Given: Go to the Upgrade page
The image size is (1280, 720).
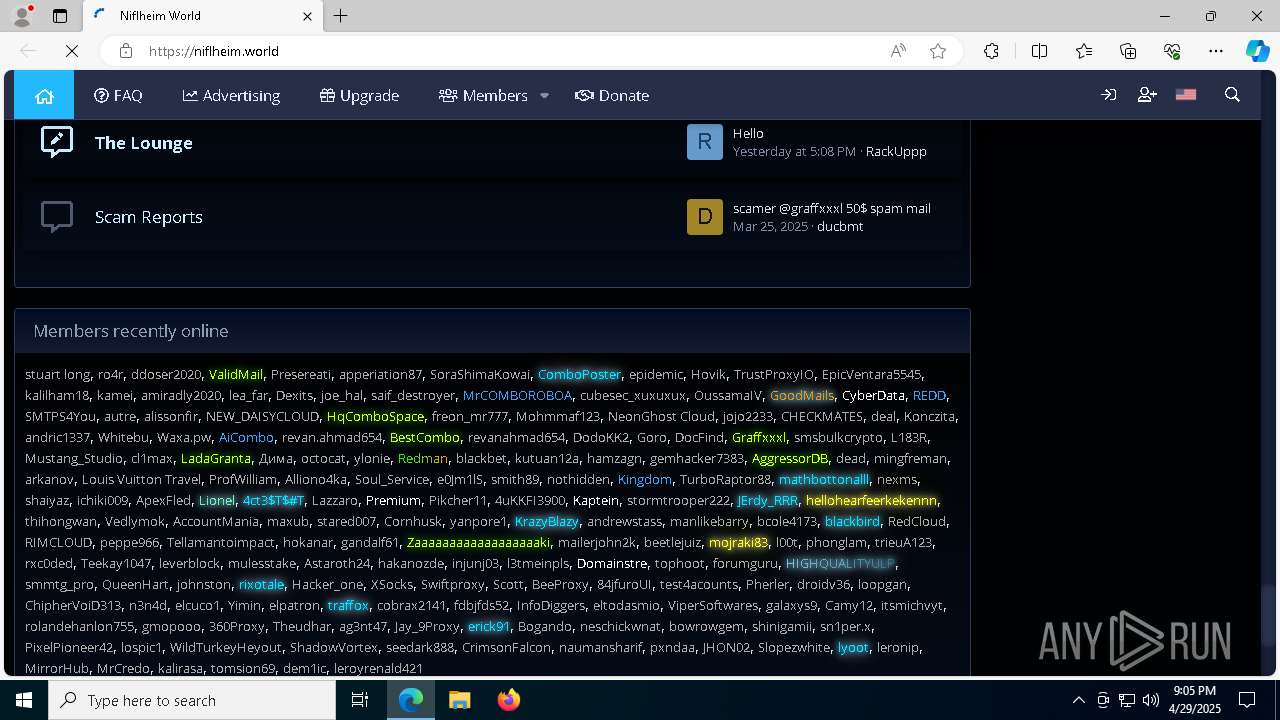Looking at the screenshot, I should point(359,95).
